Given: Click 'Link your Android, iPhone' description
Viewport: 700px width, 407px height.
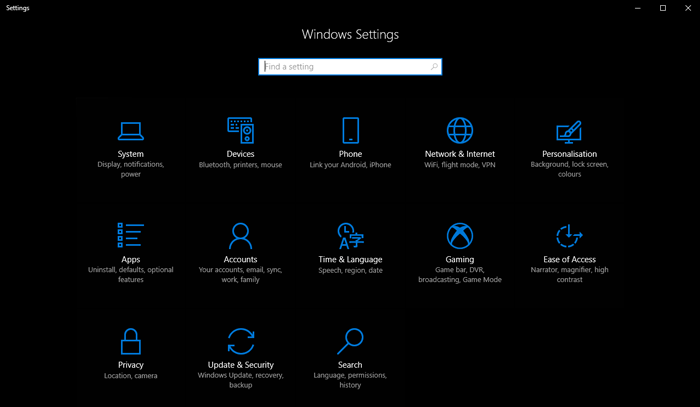Looking at the screenshot, I should pos(350,165).
